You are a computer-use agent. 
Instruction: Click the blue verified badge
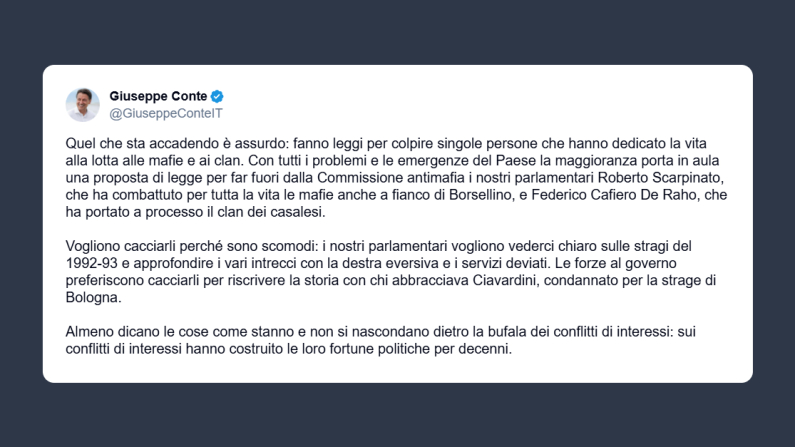tap(217, 97)
